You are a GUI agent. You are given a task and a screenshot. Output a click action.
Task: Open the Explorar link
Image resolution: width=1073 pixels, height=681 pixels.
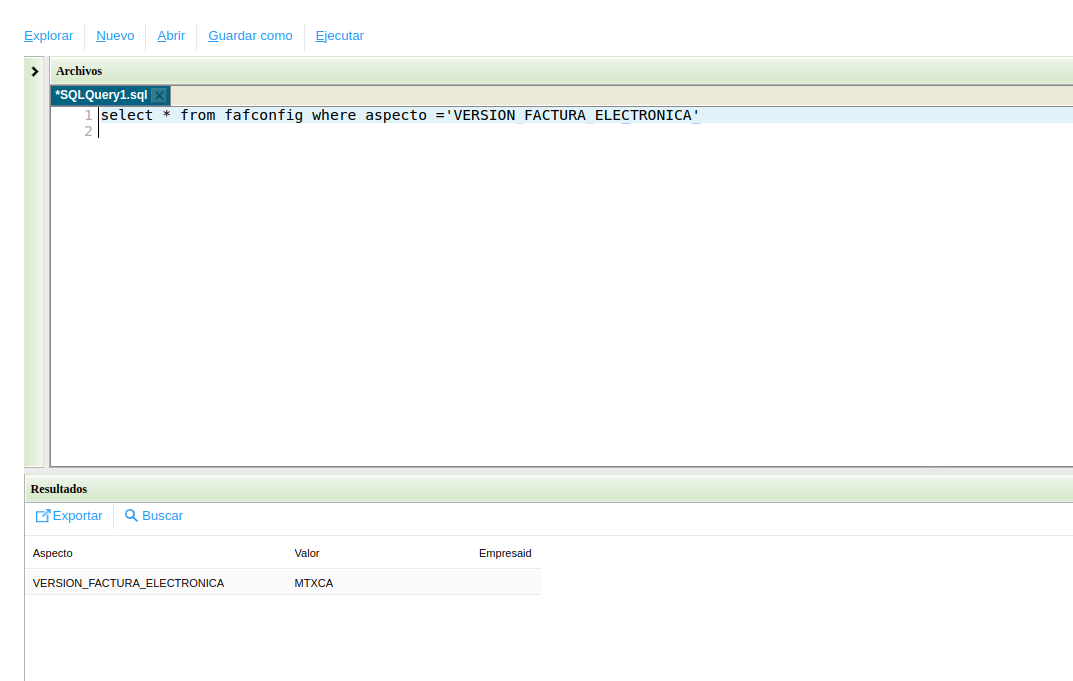(49, 36)
